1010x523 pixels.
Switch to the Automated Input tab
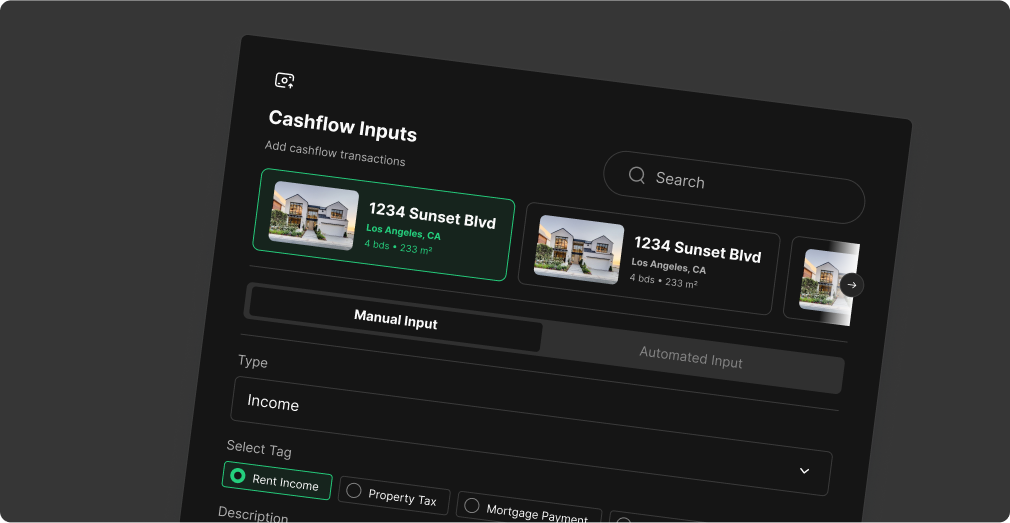690,358
